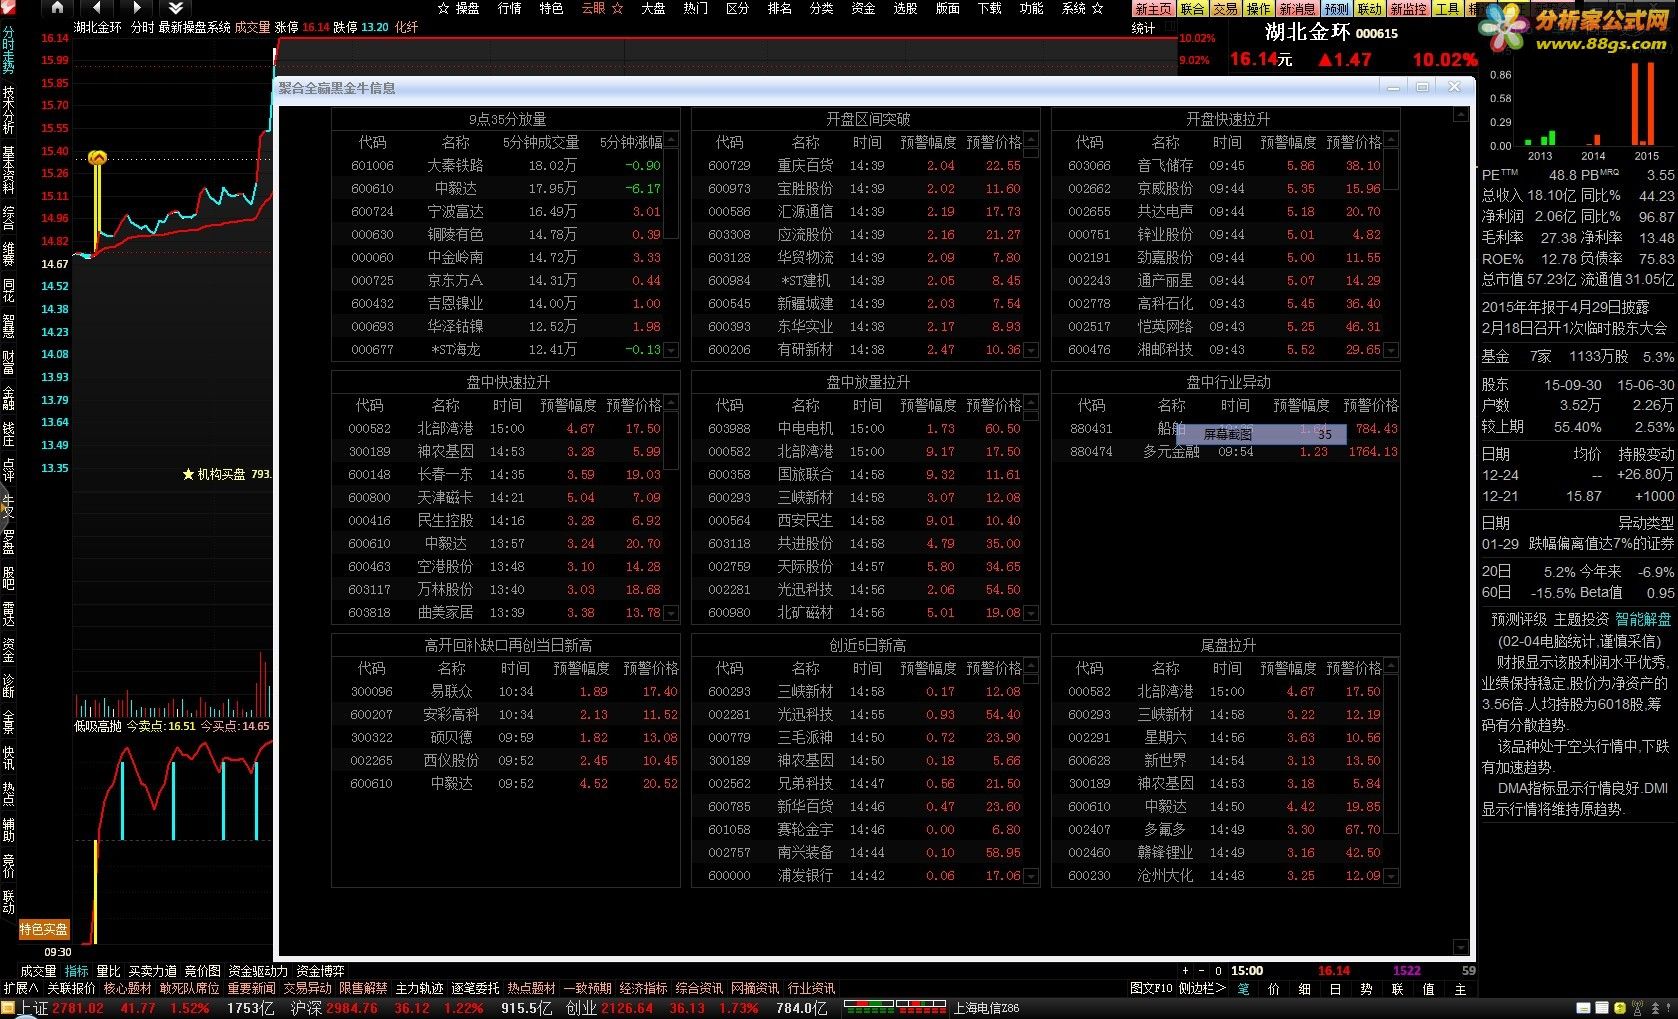Open the 主题投资 tab in right panel
Viewport: 1678px width, 1019px height.
(1581, 620)
